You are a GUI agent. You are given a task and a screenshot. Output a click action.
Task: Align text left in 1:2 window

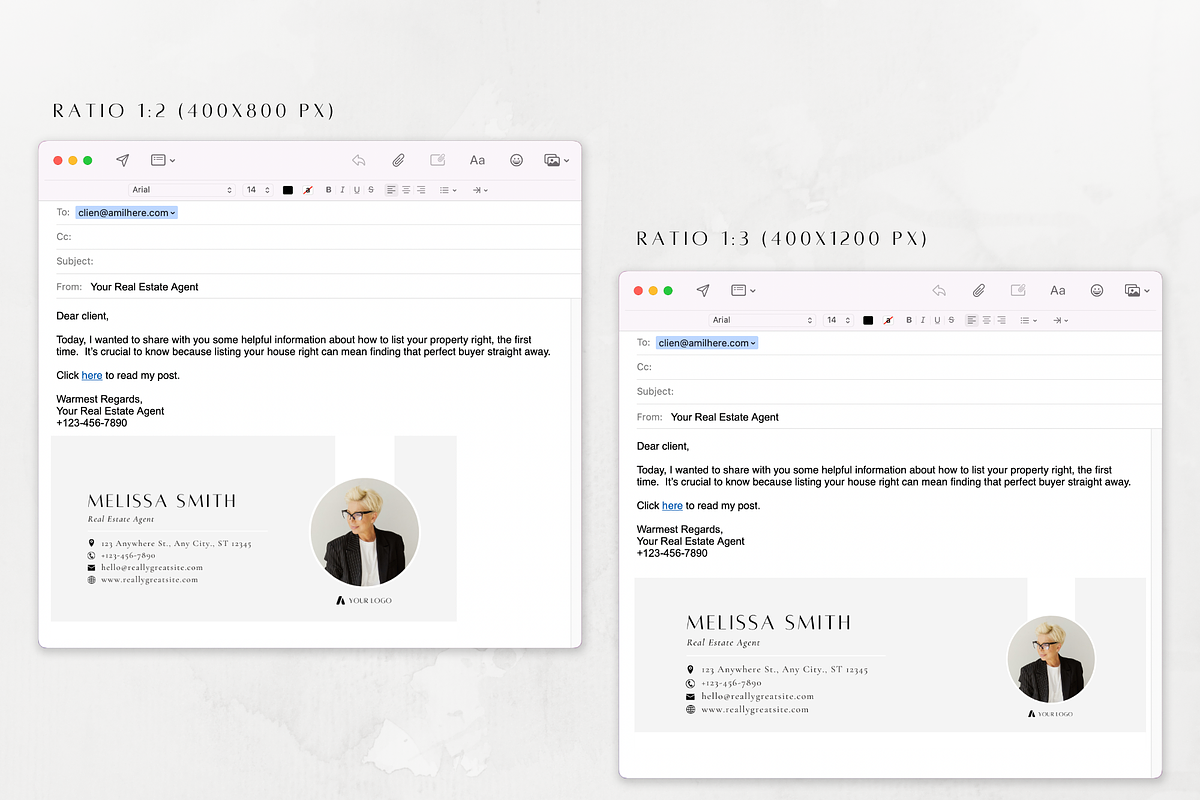pyautogui.click(x=392, y=190)
